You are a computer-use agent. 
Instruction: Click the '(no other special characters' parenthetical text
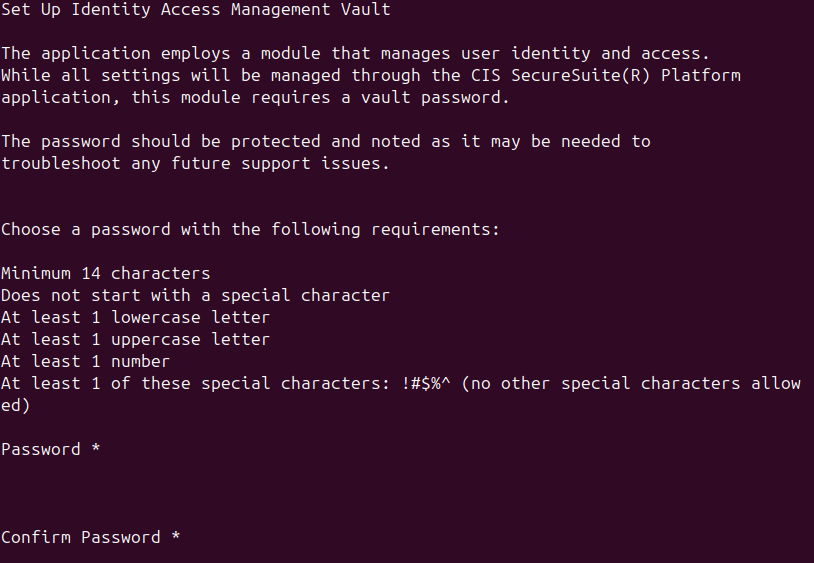[601, 384]
